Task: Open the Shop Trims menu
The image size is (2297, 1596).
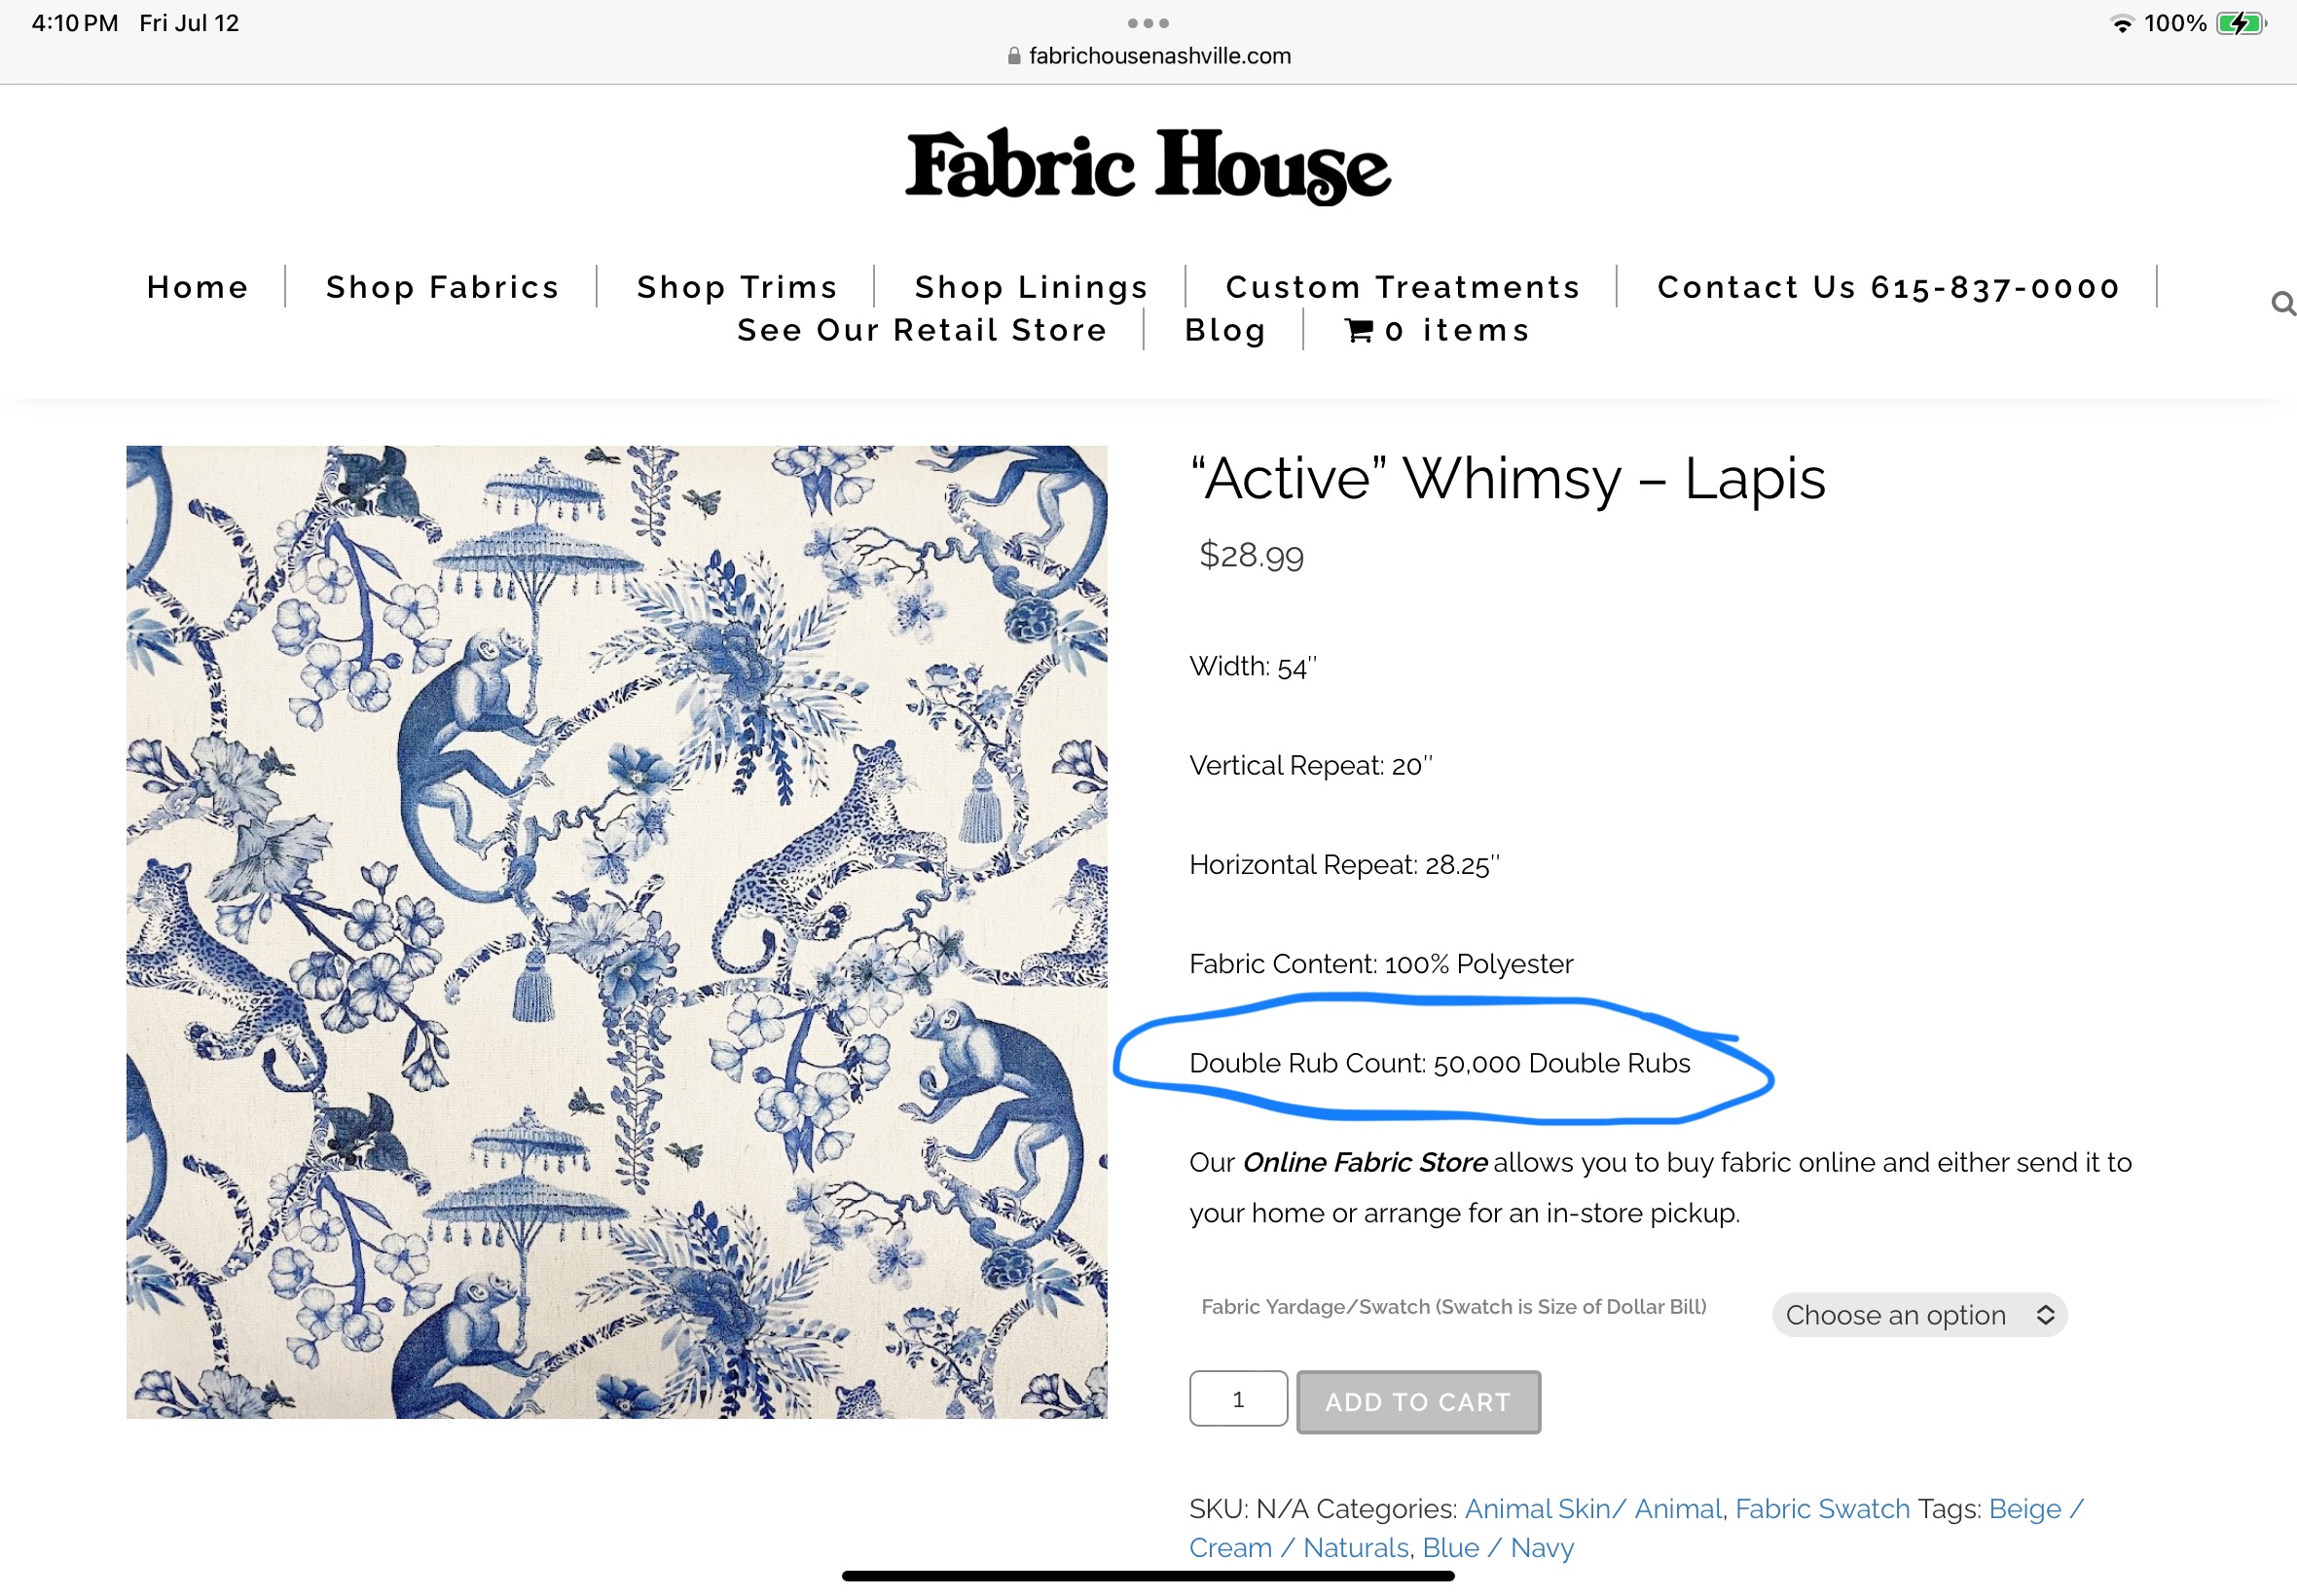Action: (737, 287)
